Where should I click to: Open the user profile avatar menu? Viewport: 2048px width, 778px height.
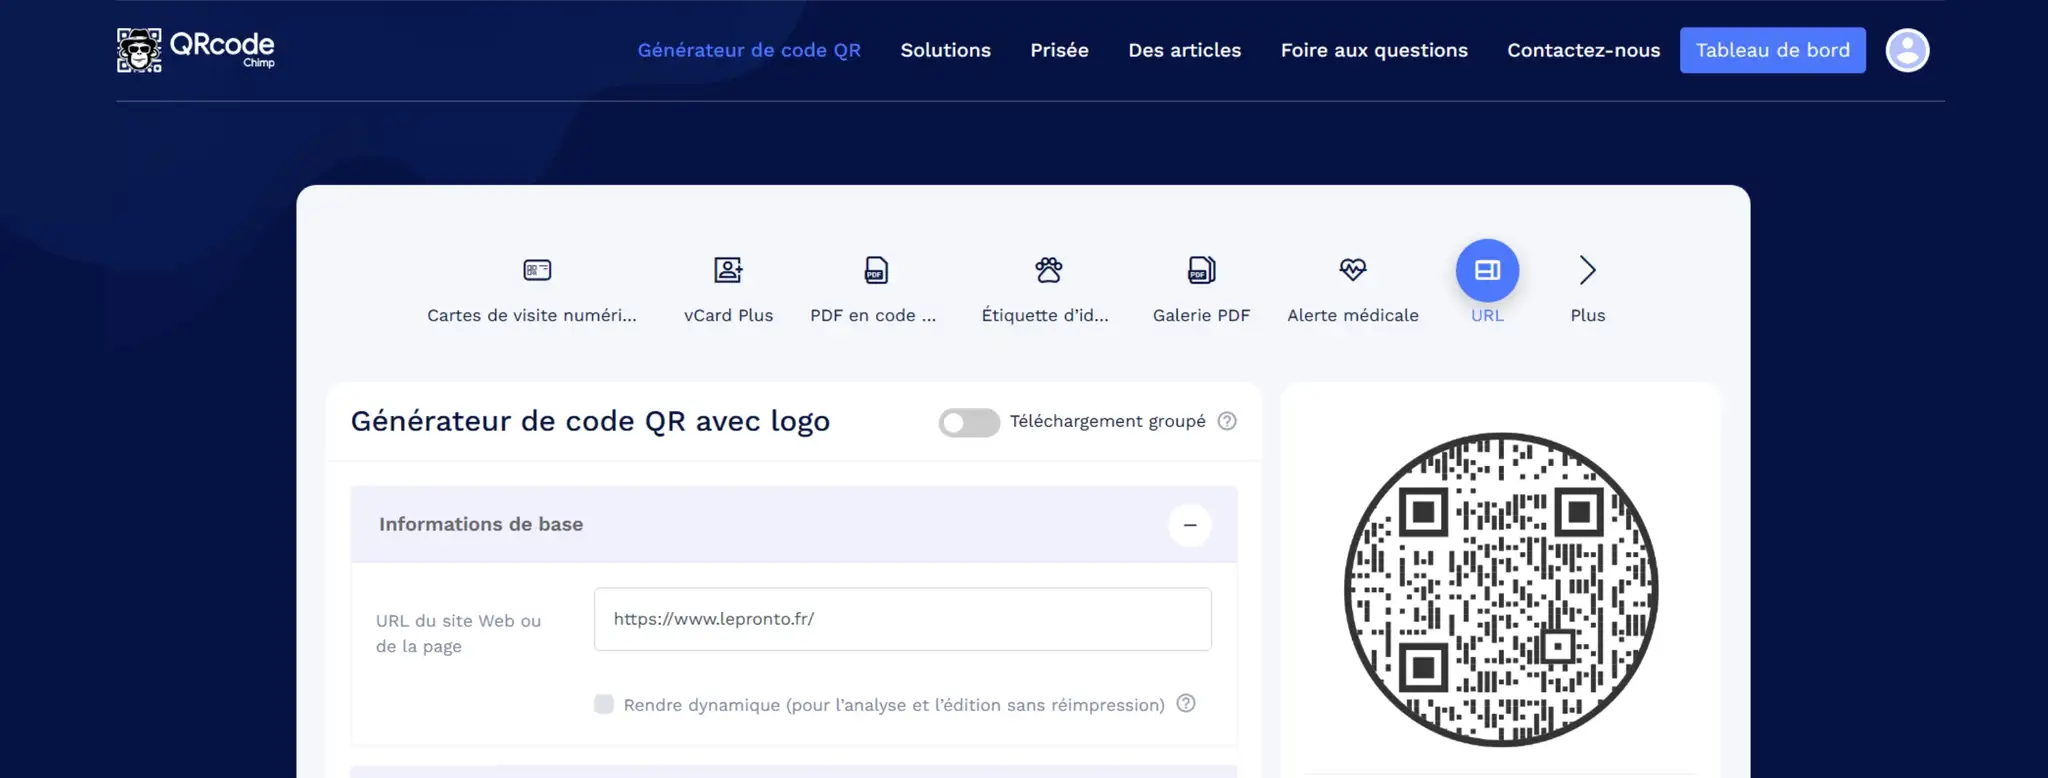1907,50
